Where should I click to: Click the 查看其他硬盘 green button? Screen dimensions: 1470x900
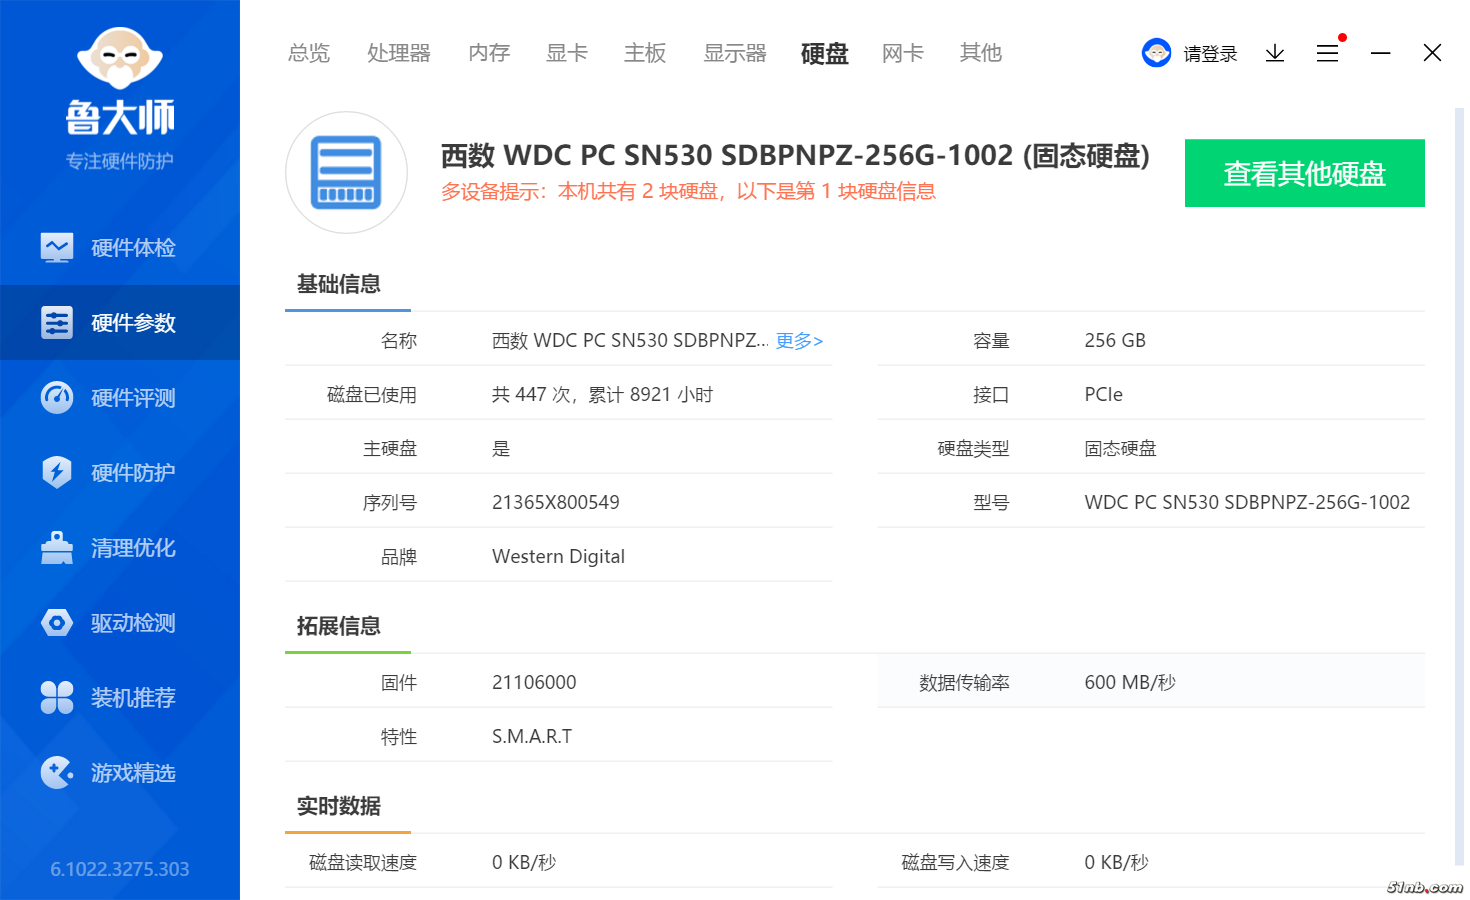point(1304,173)
